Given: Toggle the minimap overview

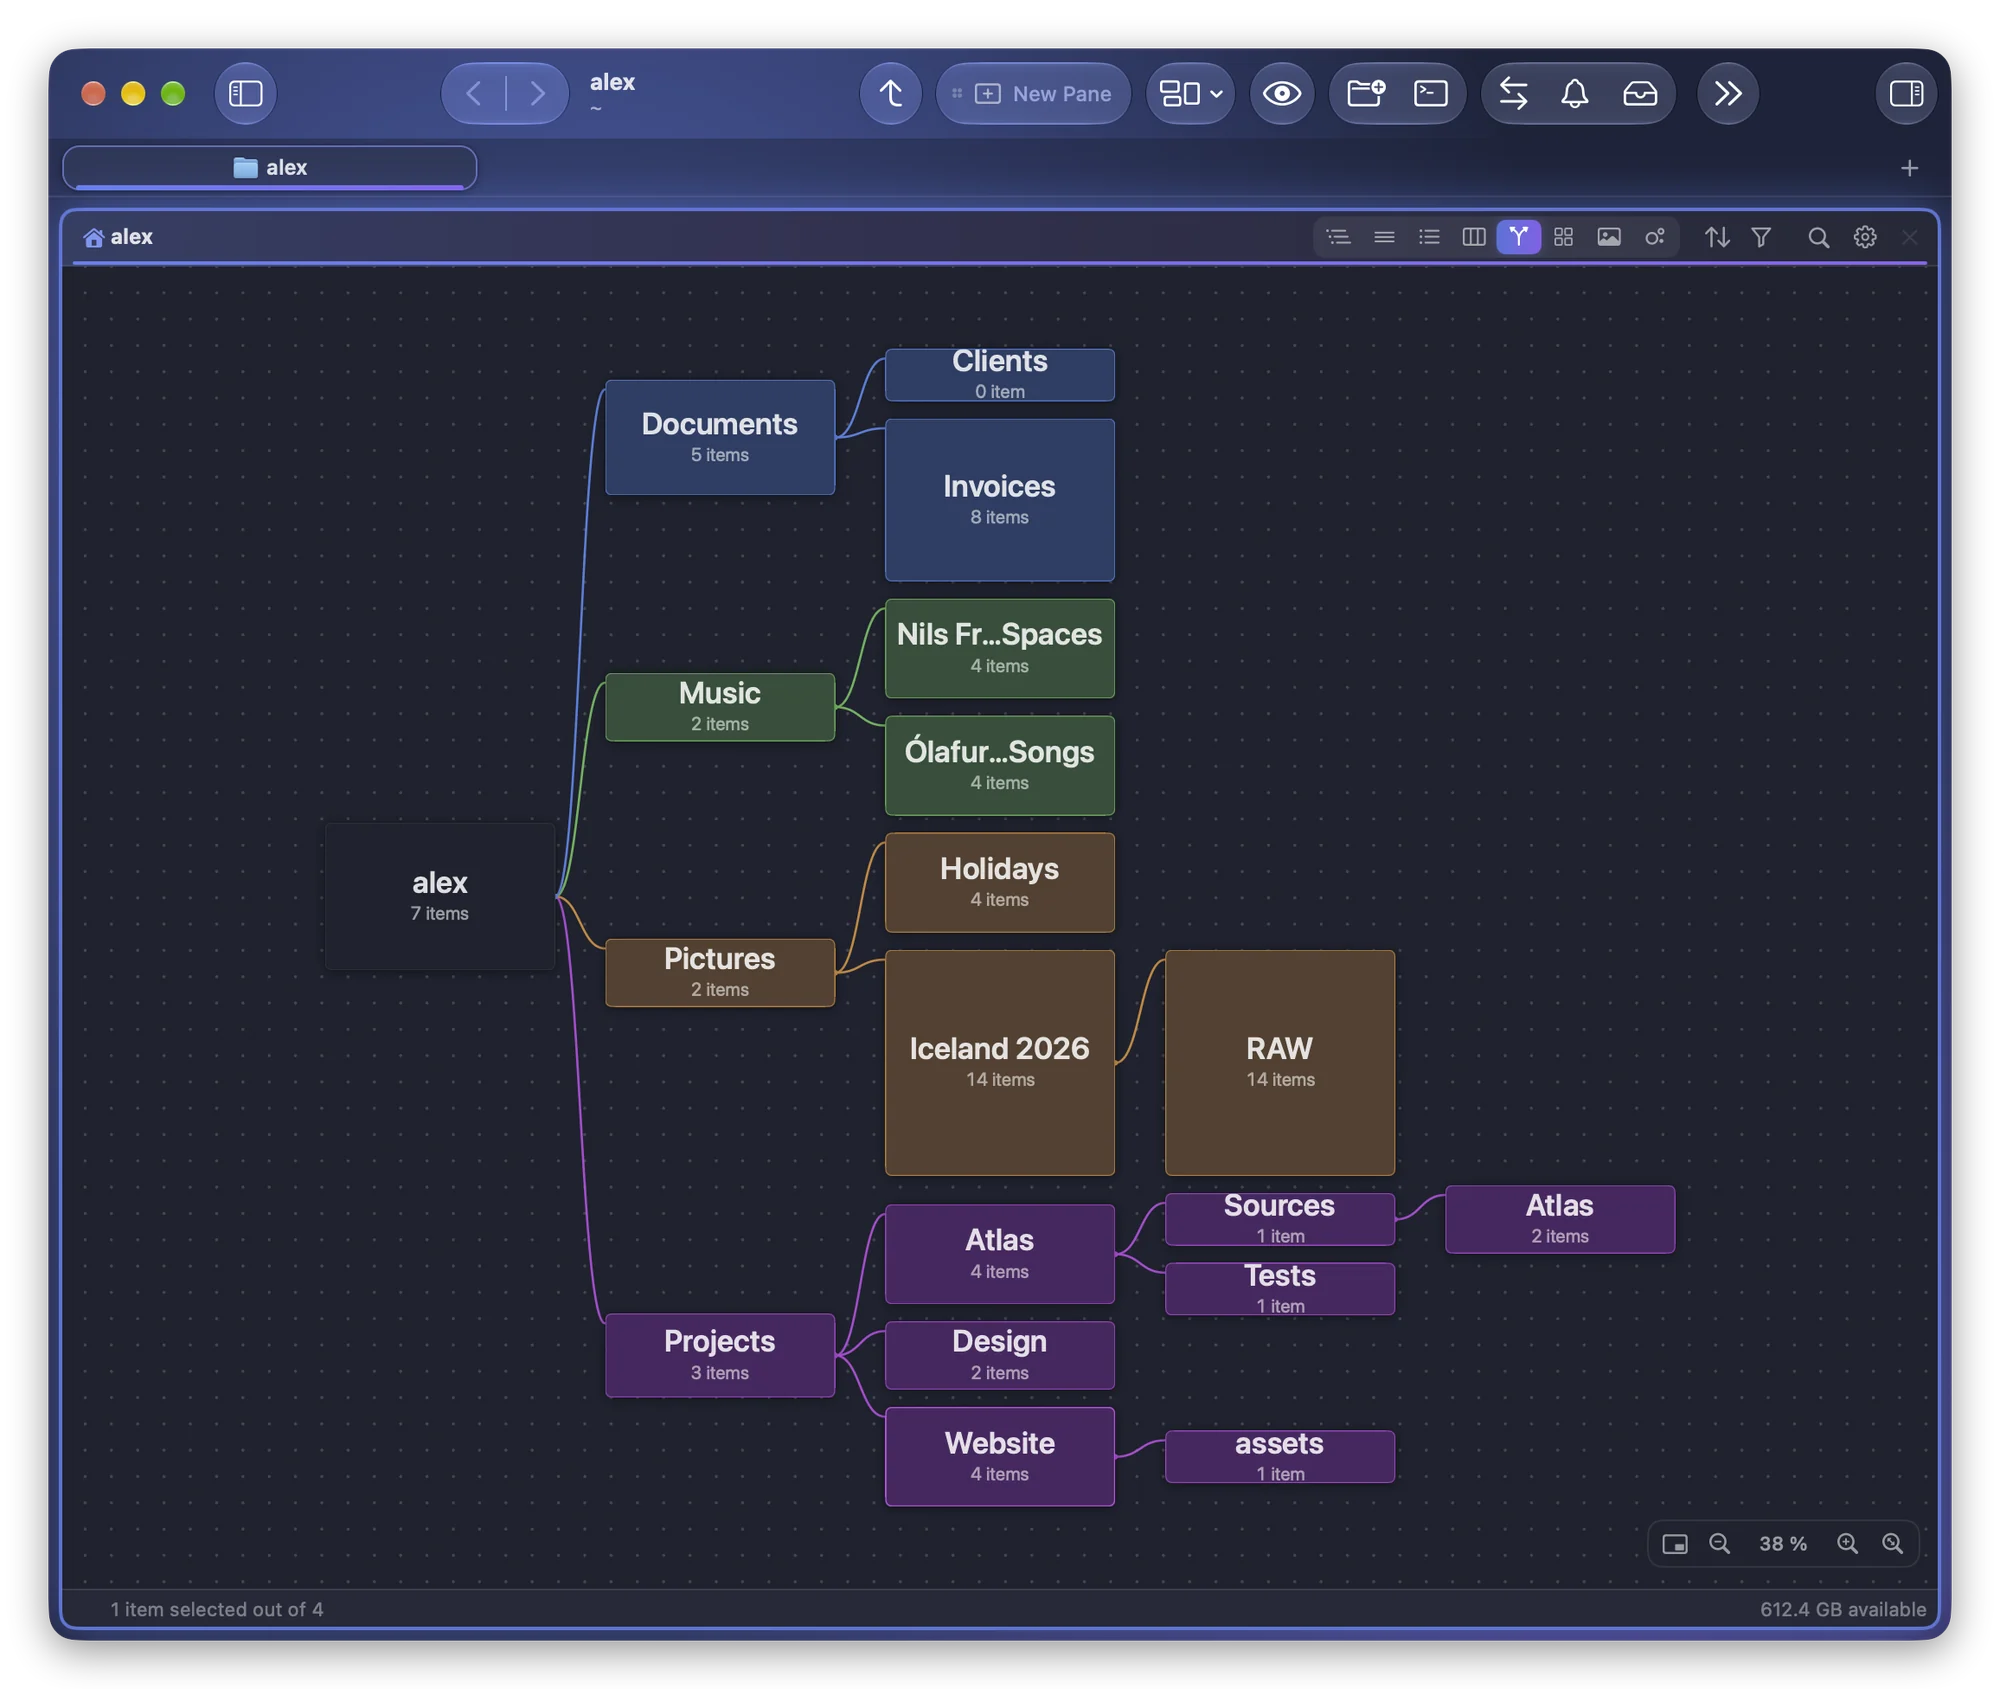Looking at the screenshot, I should pyautogui.click(x=1675, y=1543).
